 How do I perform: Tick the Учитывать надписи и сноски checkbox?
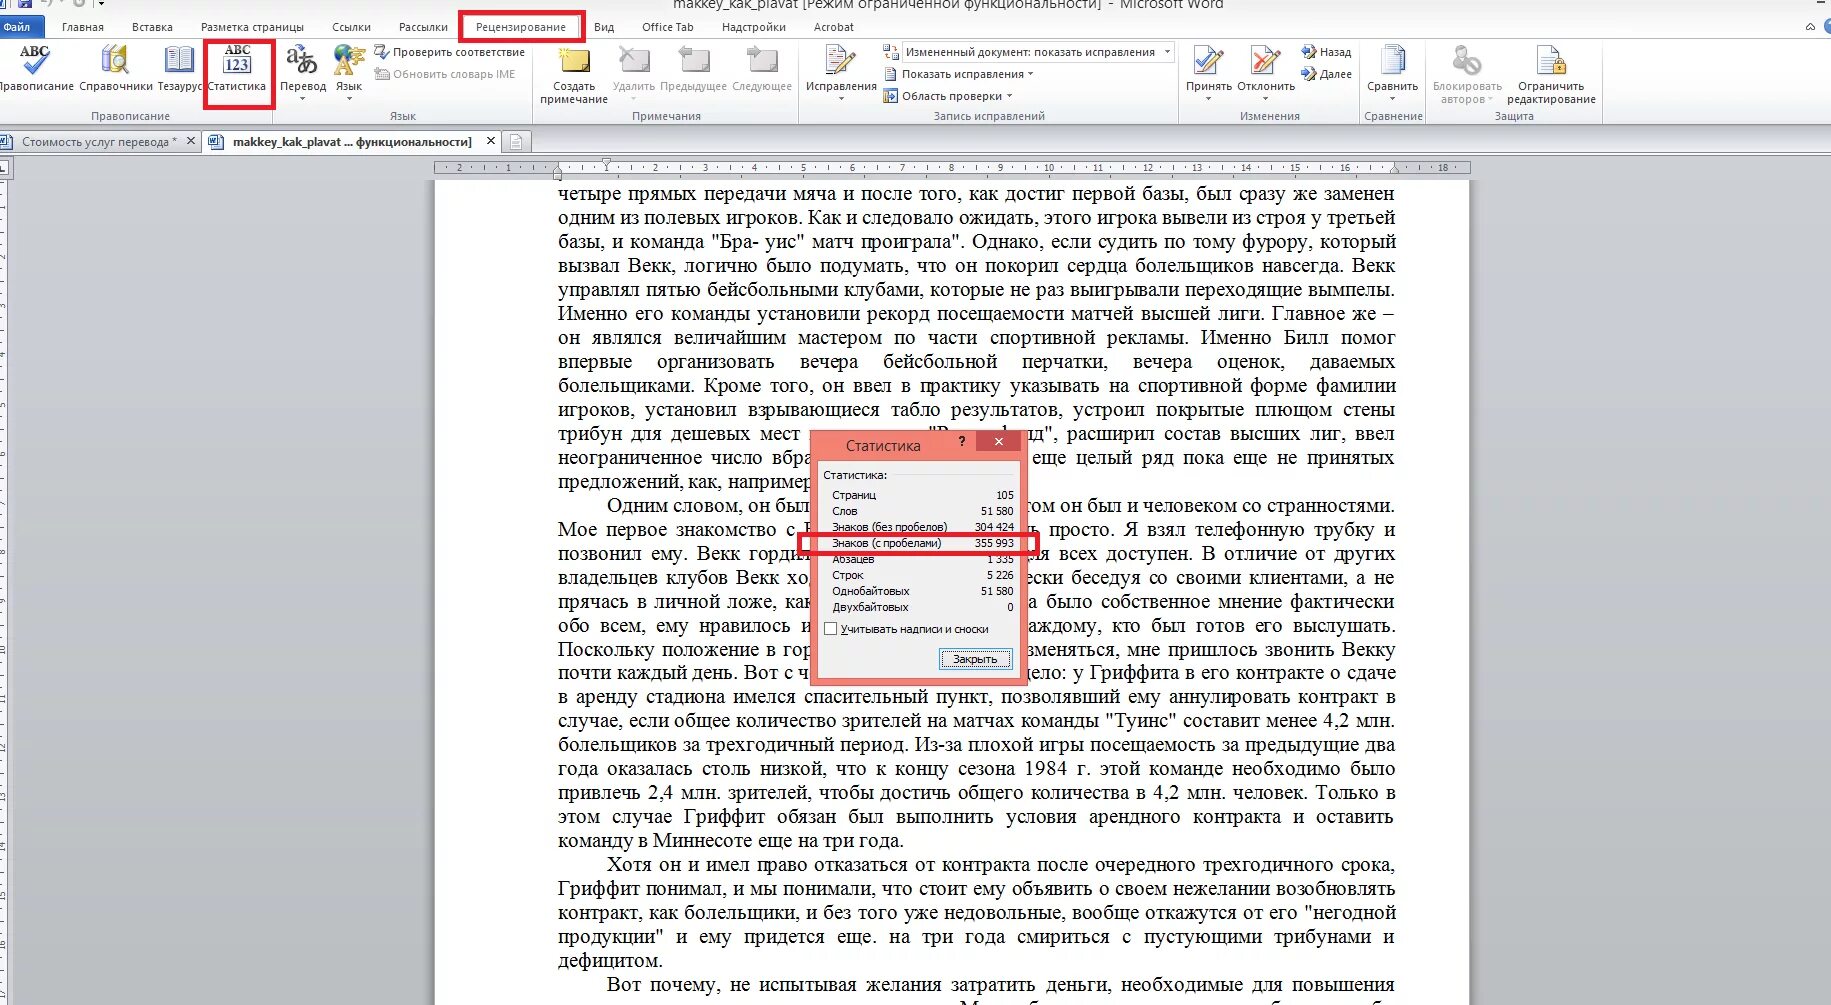831,629
